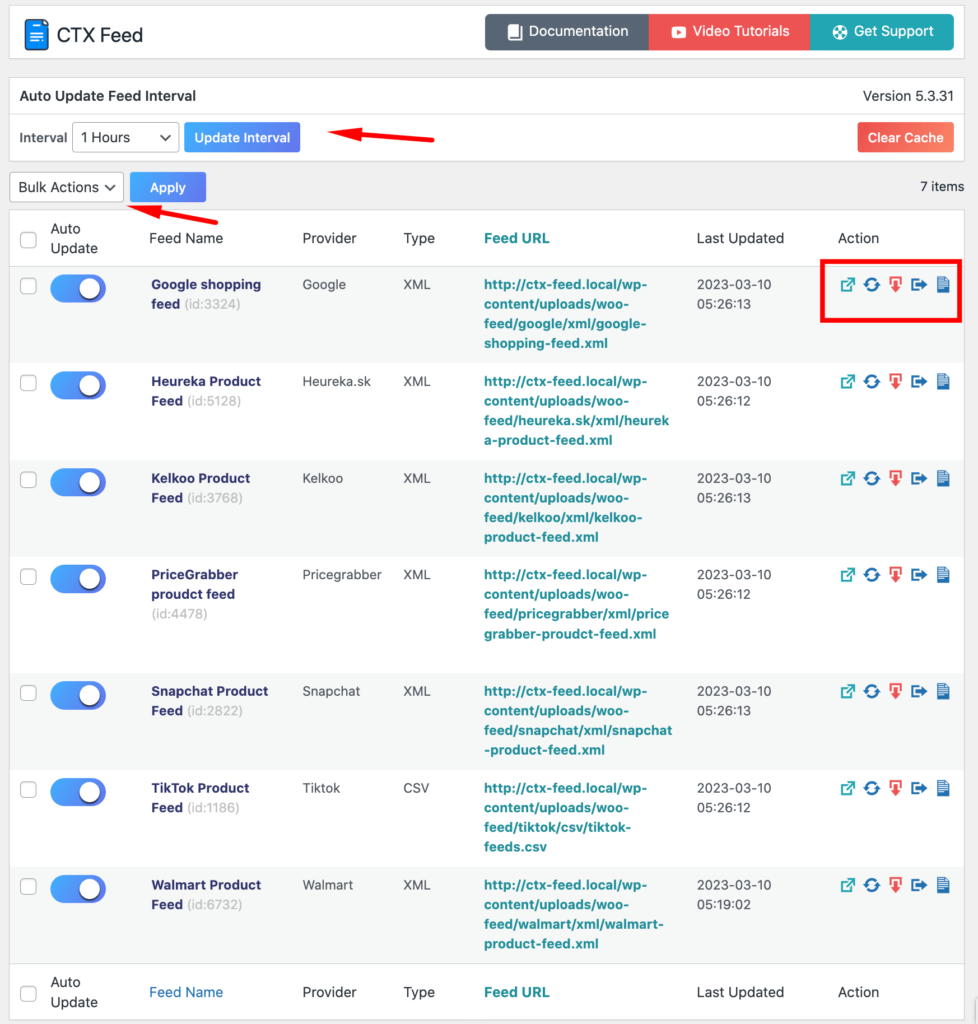978x1024 pixels.
Task: Click Get Support button
Action: click(882, 31)
